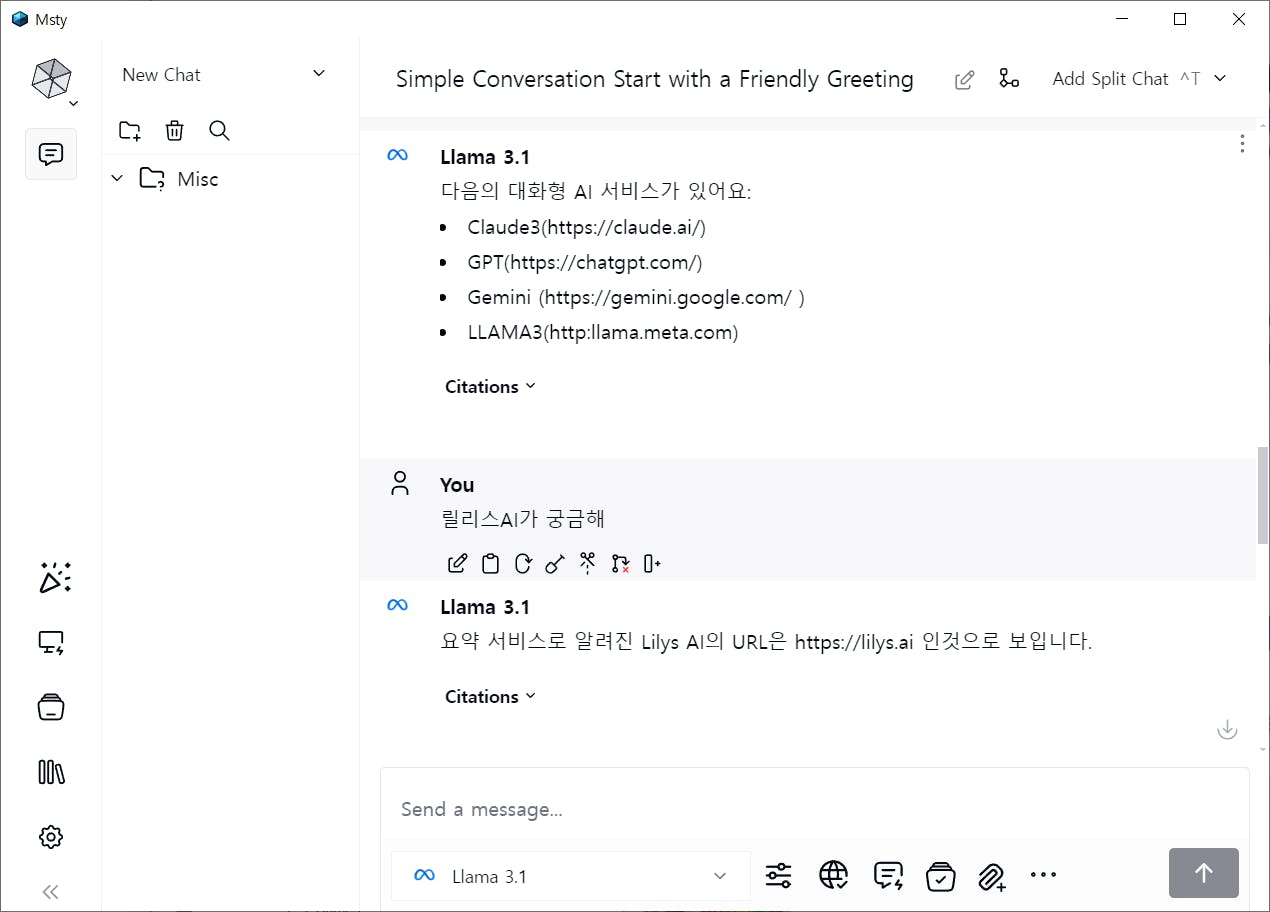Click the trash icon above folders
1270x912 pixels.
click(x=174, y=130)
